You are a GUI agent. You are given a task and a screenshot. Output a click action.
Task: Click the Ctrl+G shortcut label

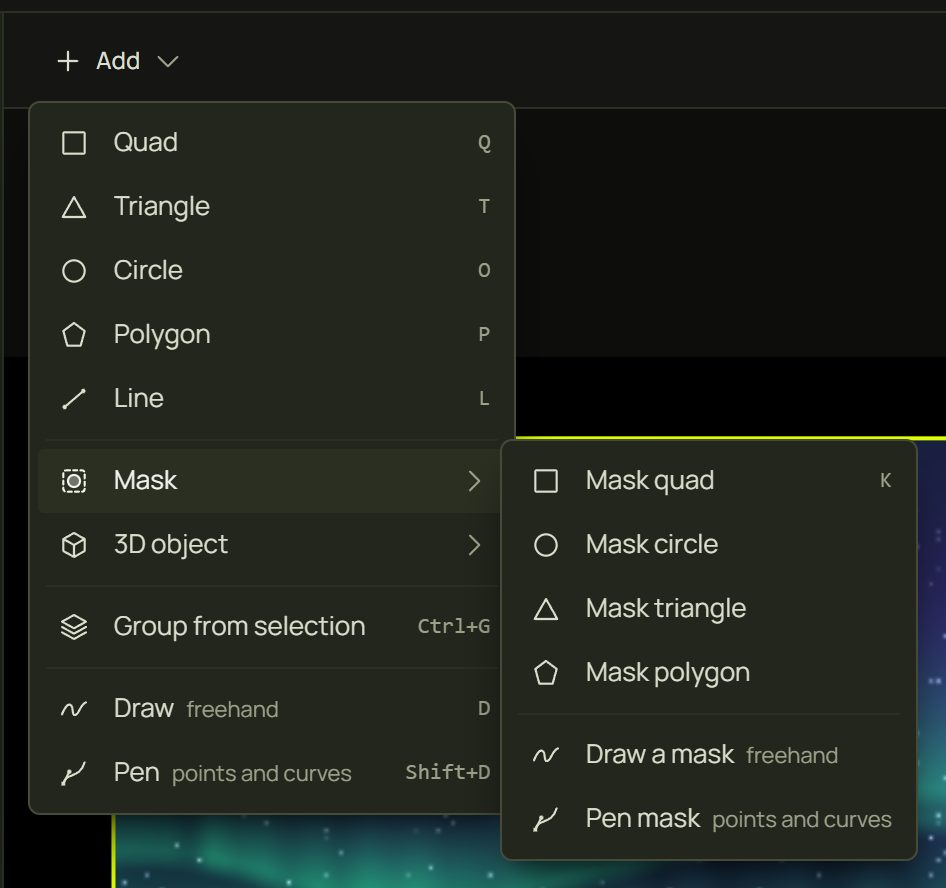[454, 626]
